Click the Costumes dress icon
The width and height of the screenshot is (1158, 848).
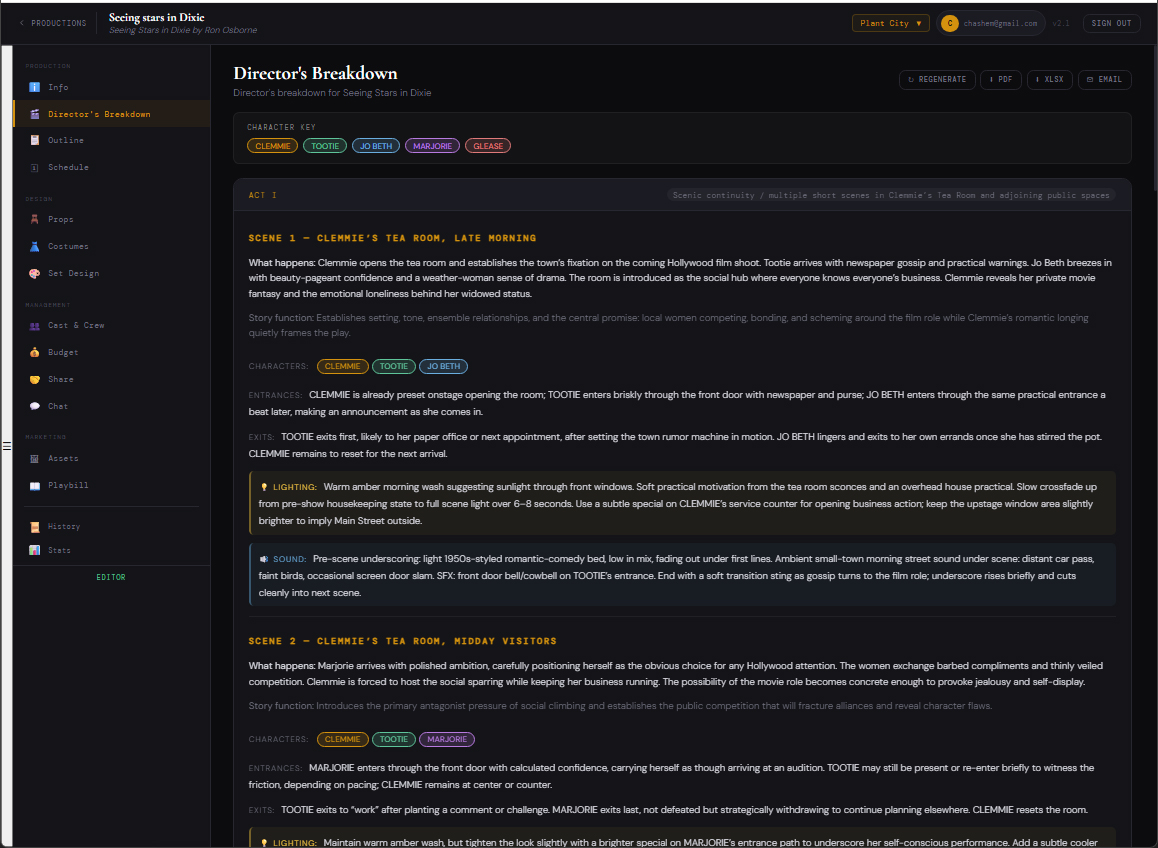[35, 246]
